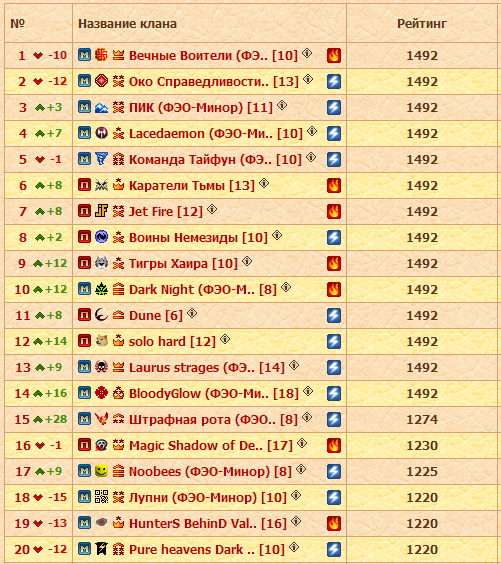
Task: Open the Око Справедливости clan link
Action: click(214, 82)
